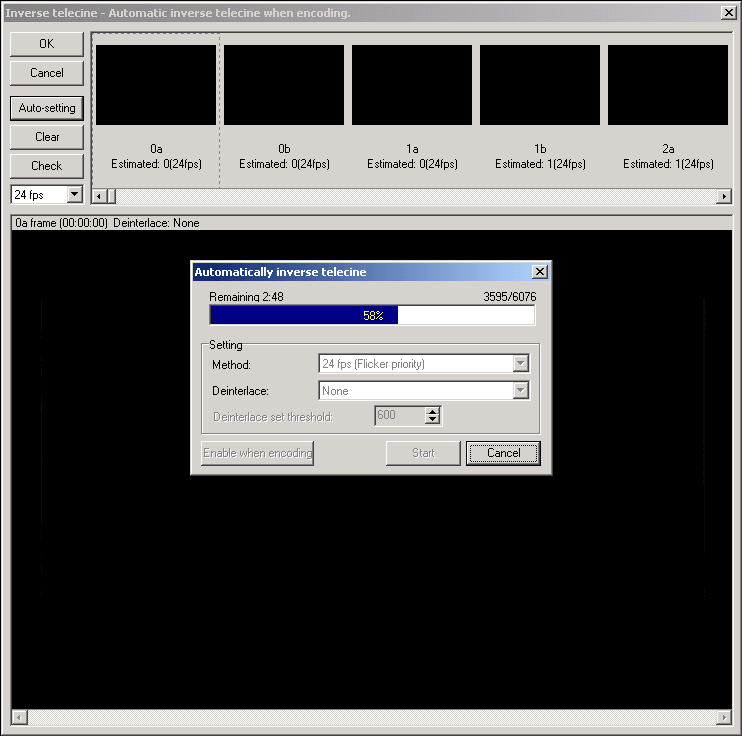Click the 58% progress bar

point(372,315)
